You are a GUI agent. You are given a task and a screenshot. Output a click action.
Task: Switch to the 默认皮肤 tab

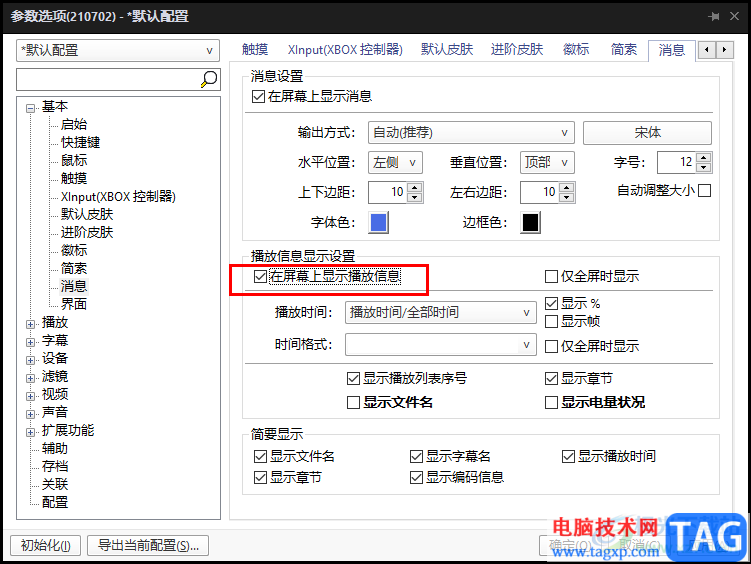point(447,49)
